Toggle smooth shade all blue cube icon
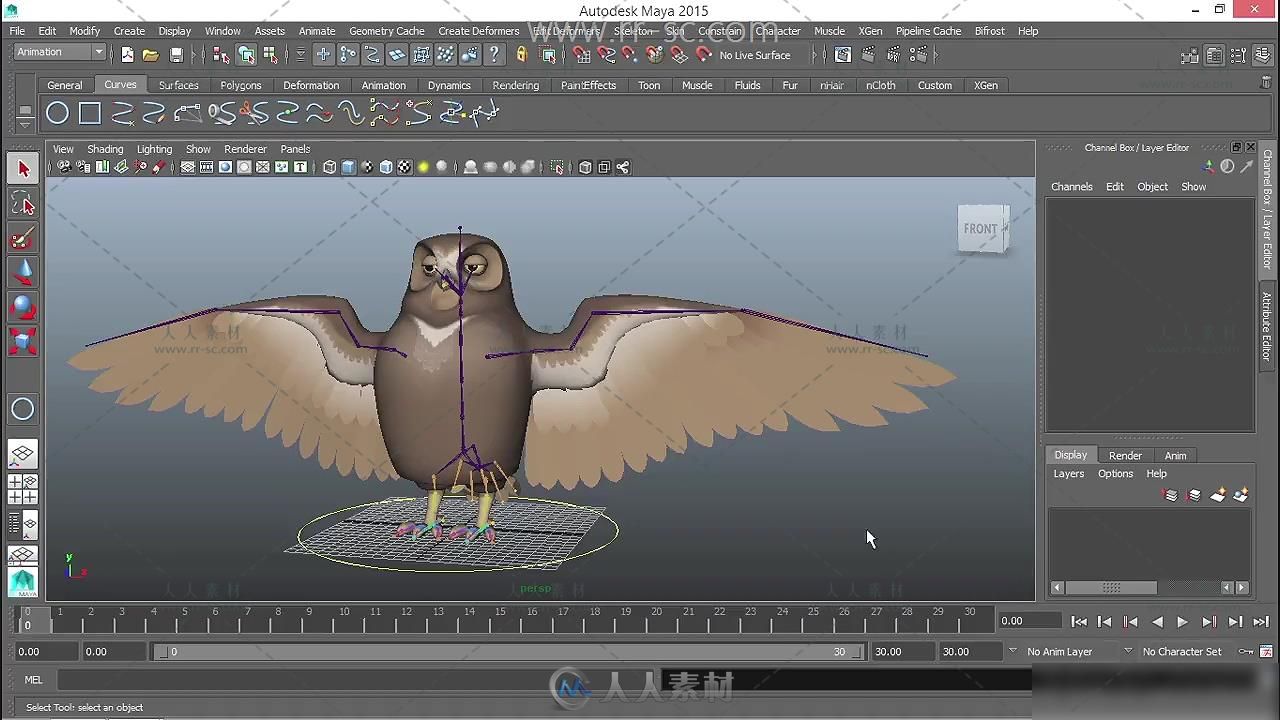 pyautogui.click(x=348, y=167)
